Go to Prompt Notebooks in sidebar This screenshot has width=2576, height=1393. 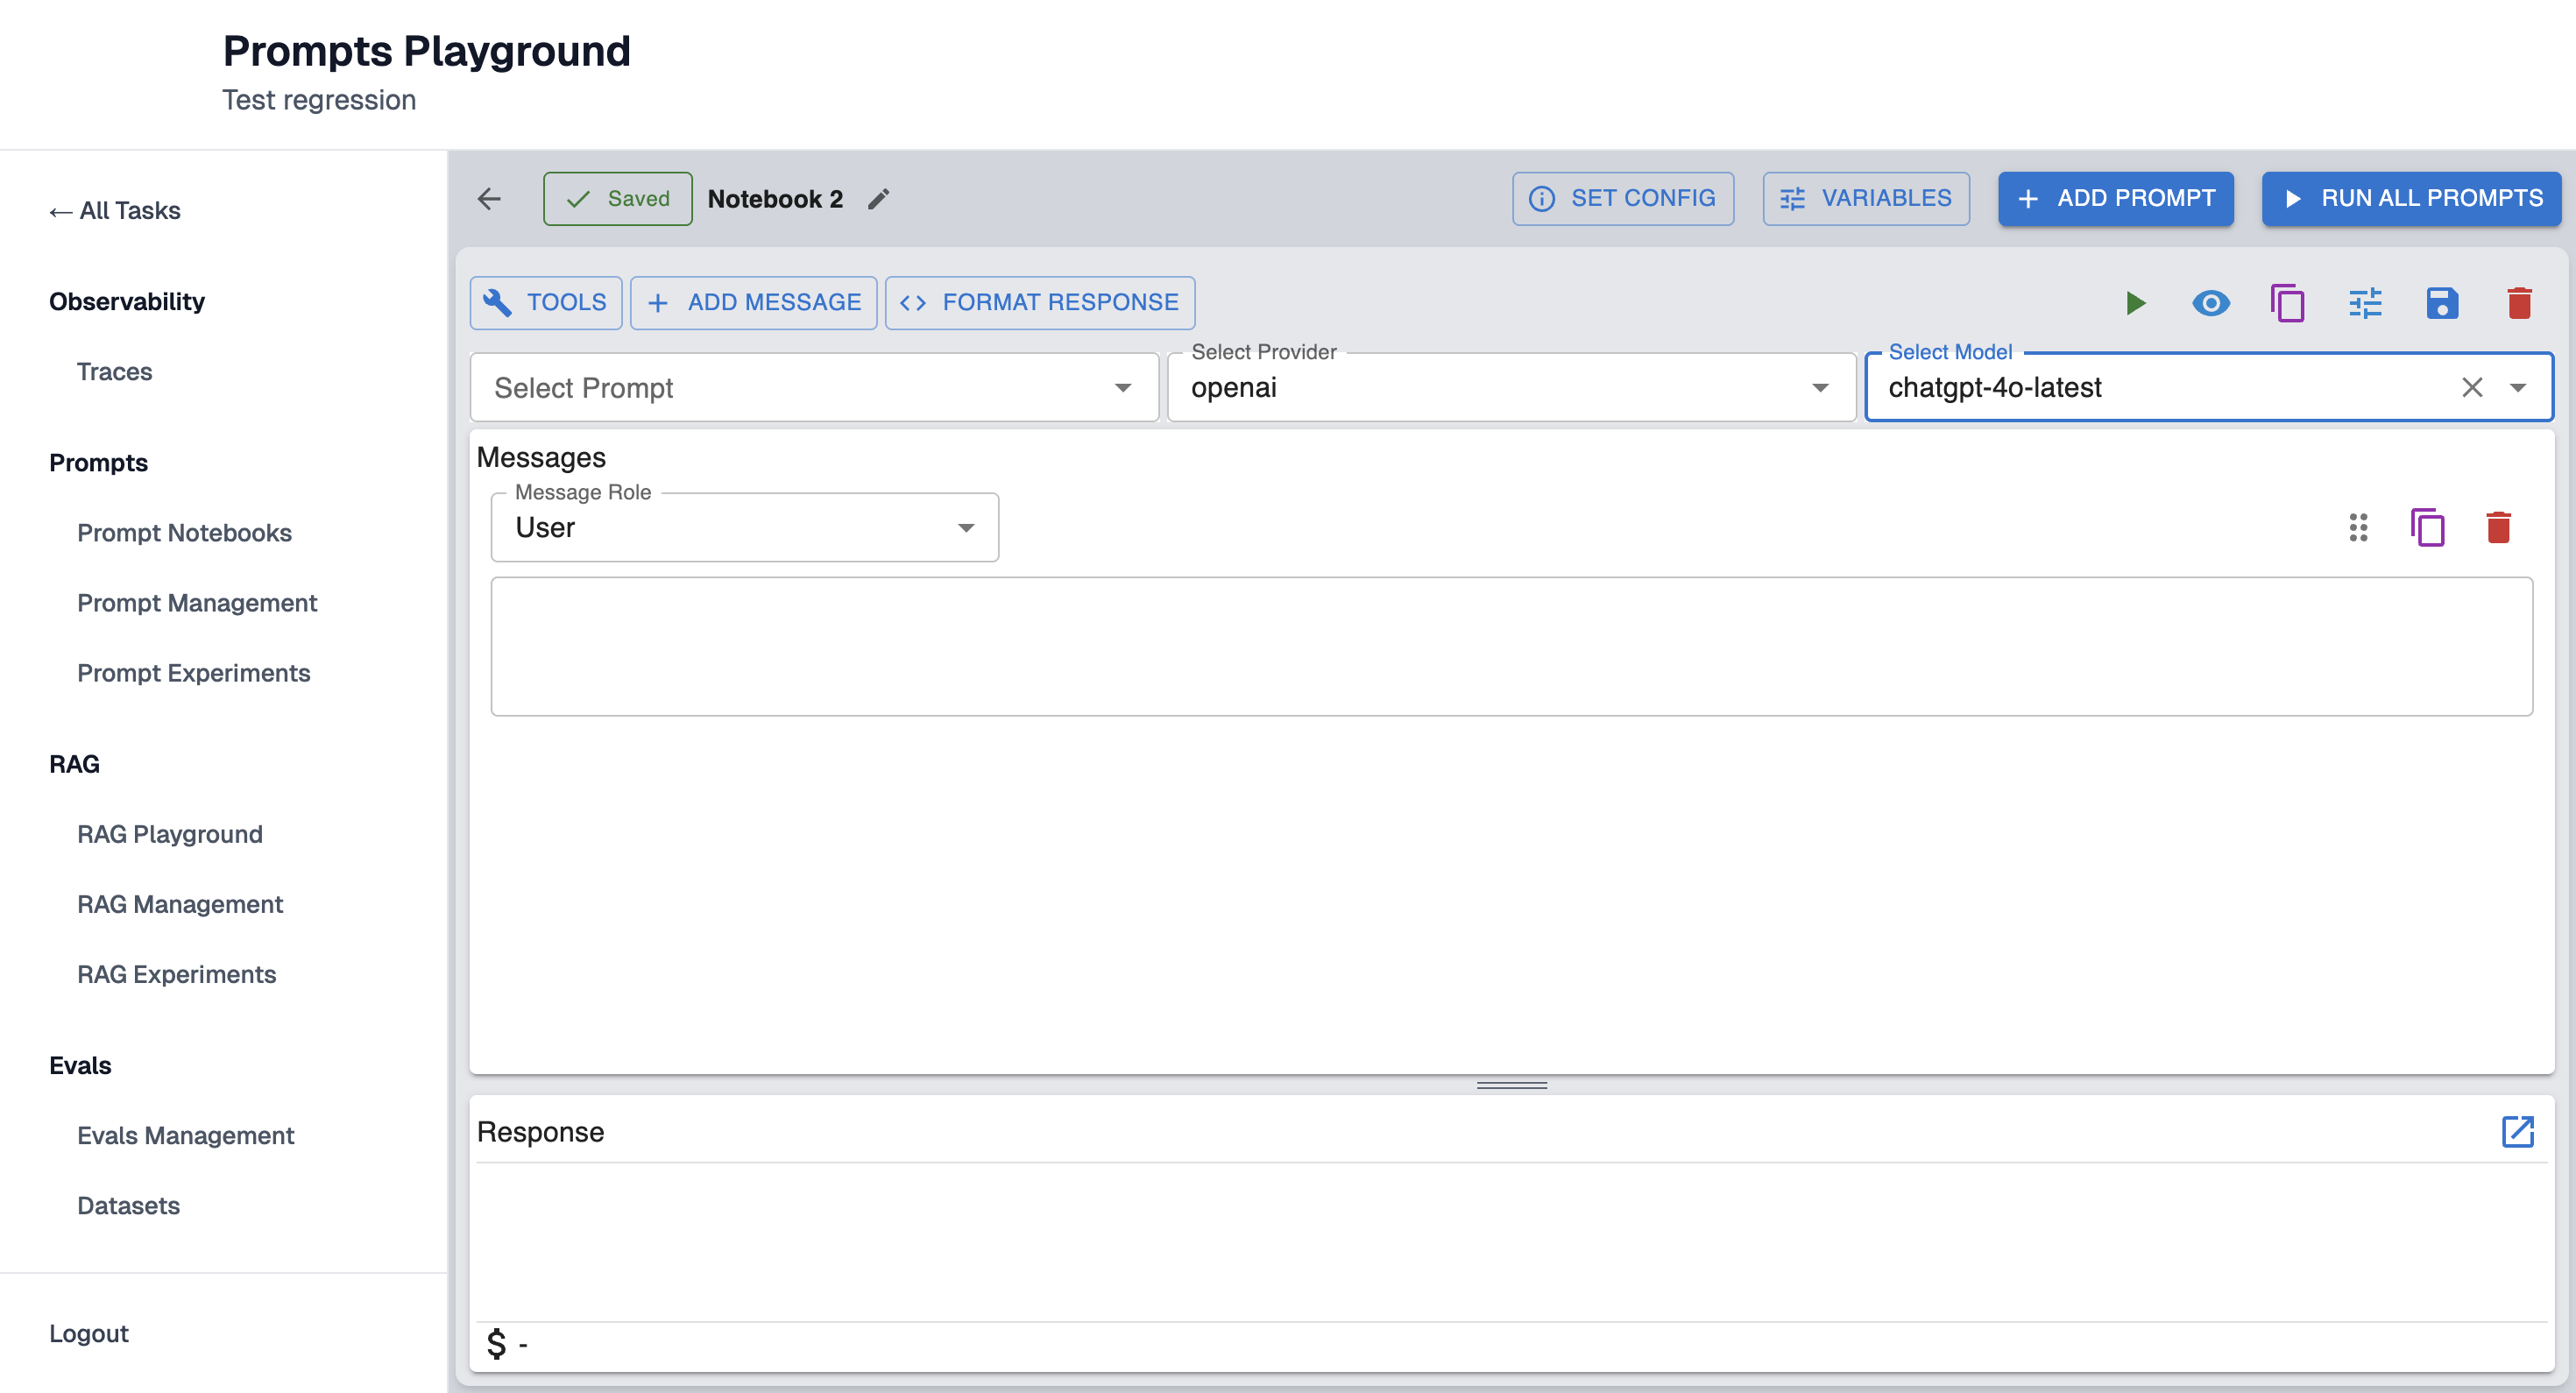pyautogui.click(x=184, y=532)
